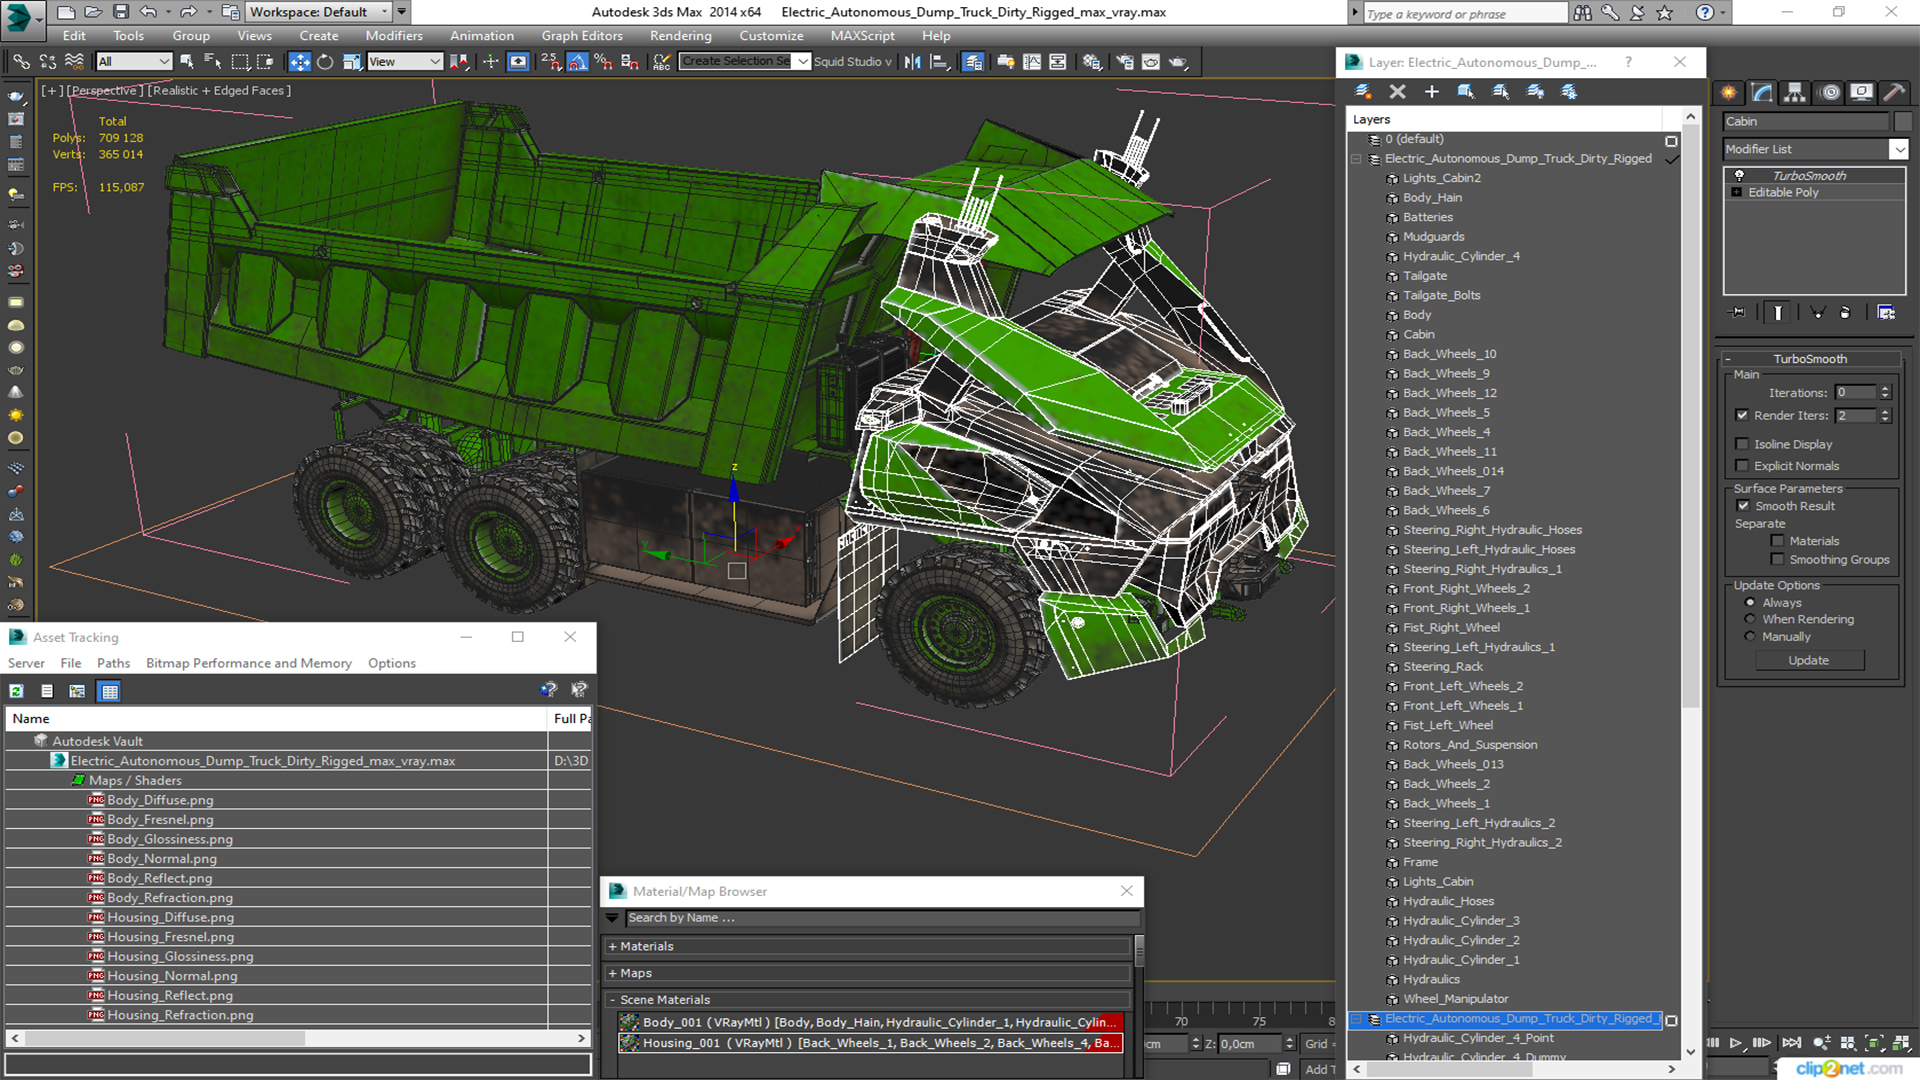Viewport: 1920px width, 1080px height.
Task: Activate the Select and Rotate tool
Action: 325,62
